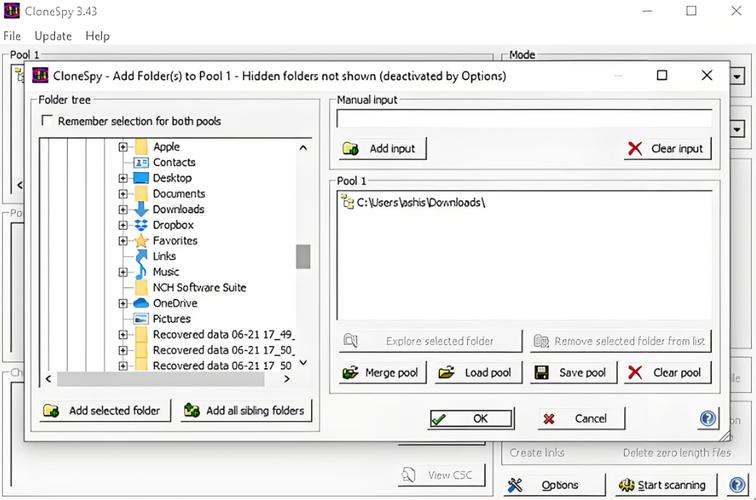Viewport: 756px width, 500px height.
Task: Click the Recovered data 06-21 17_49_ folder icon
Action: pos(141,335)
